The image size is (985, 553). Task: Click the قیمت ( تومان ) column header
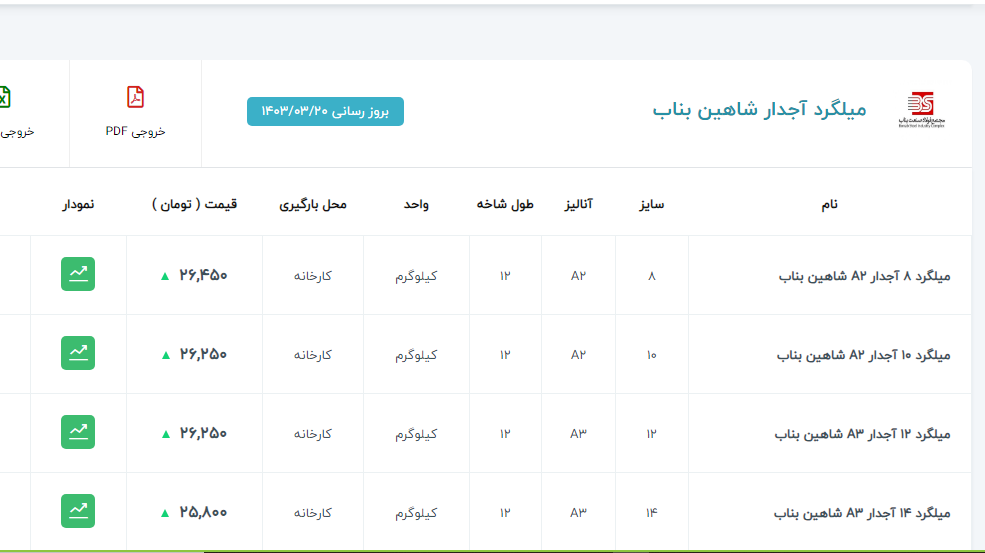[x=195, y=204]
